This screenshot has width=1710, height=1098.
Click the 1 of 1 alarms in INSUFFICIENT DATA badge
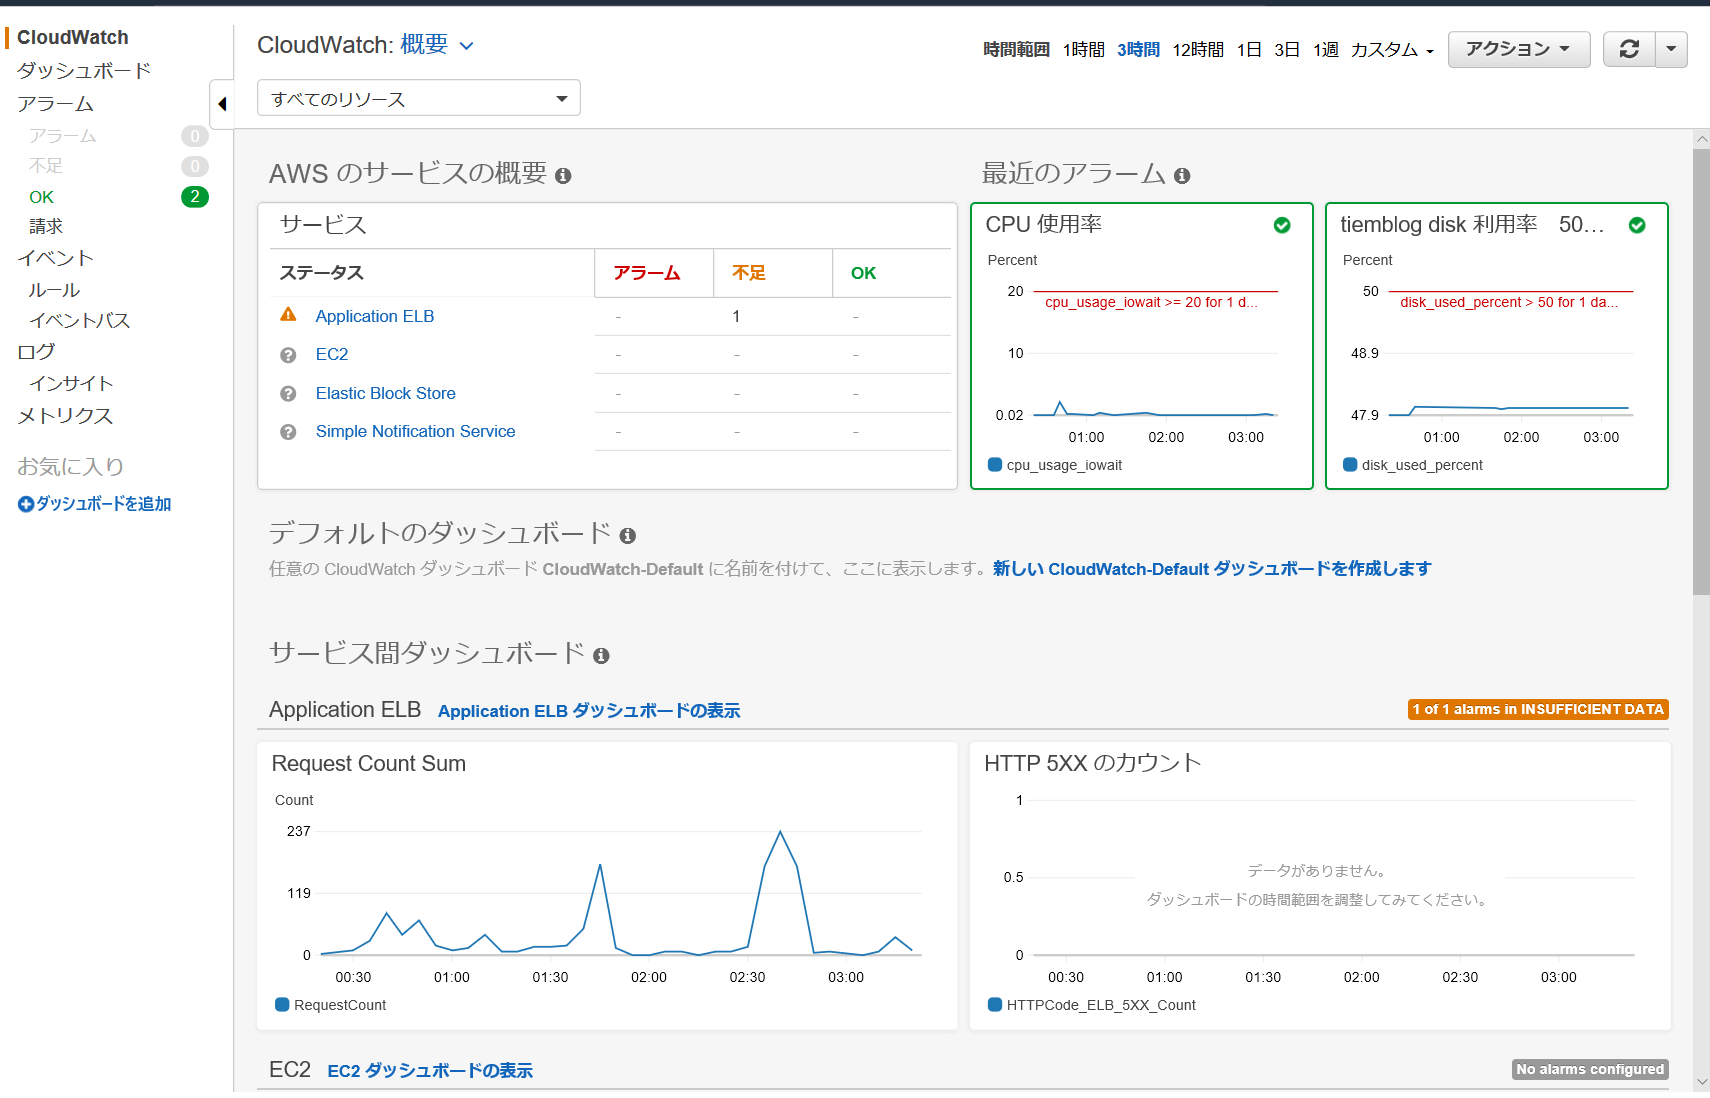tap(1538, 710)
